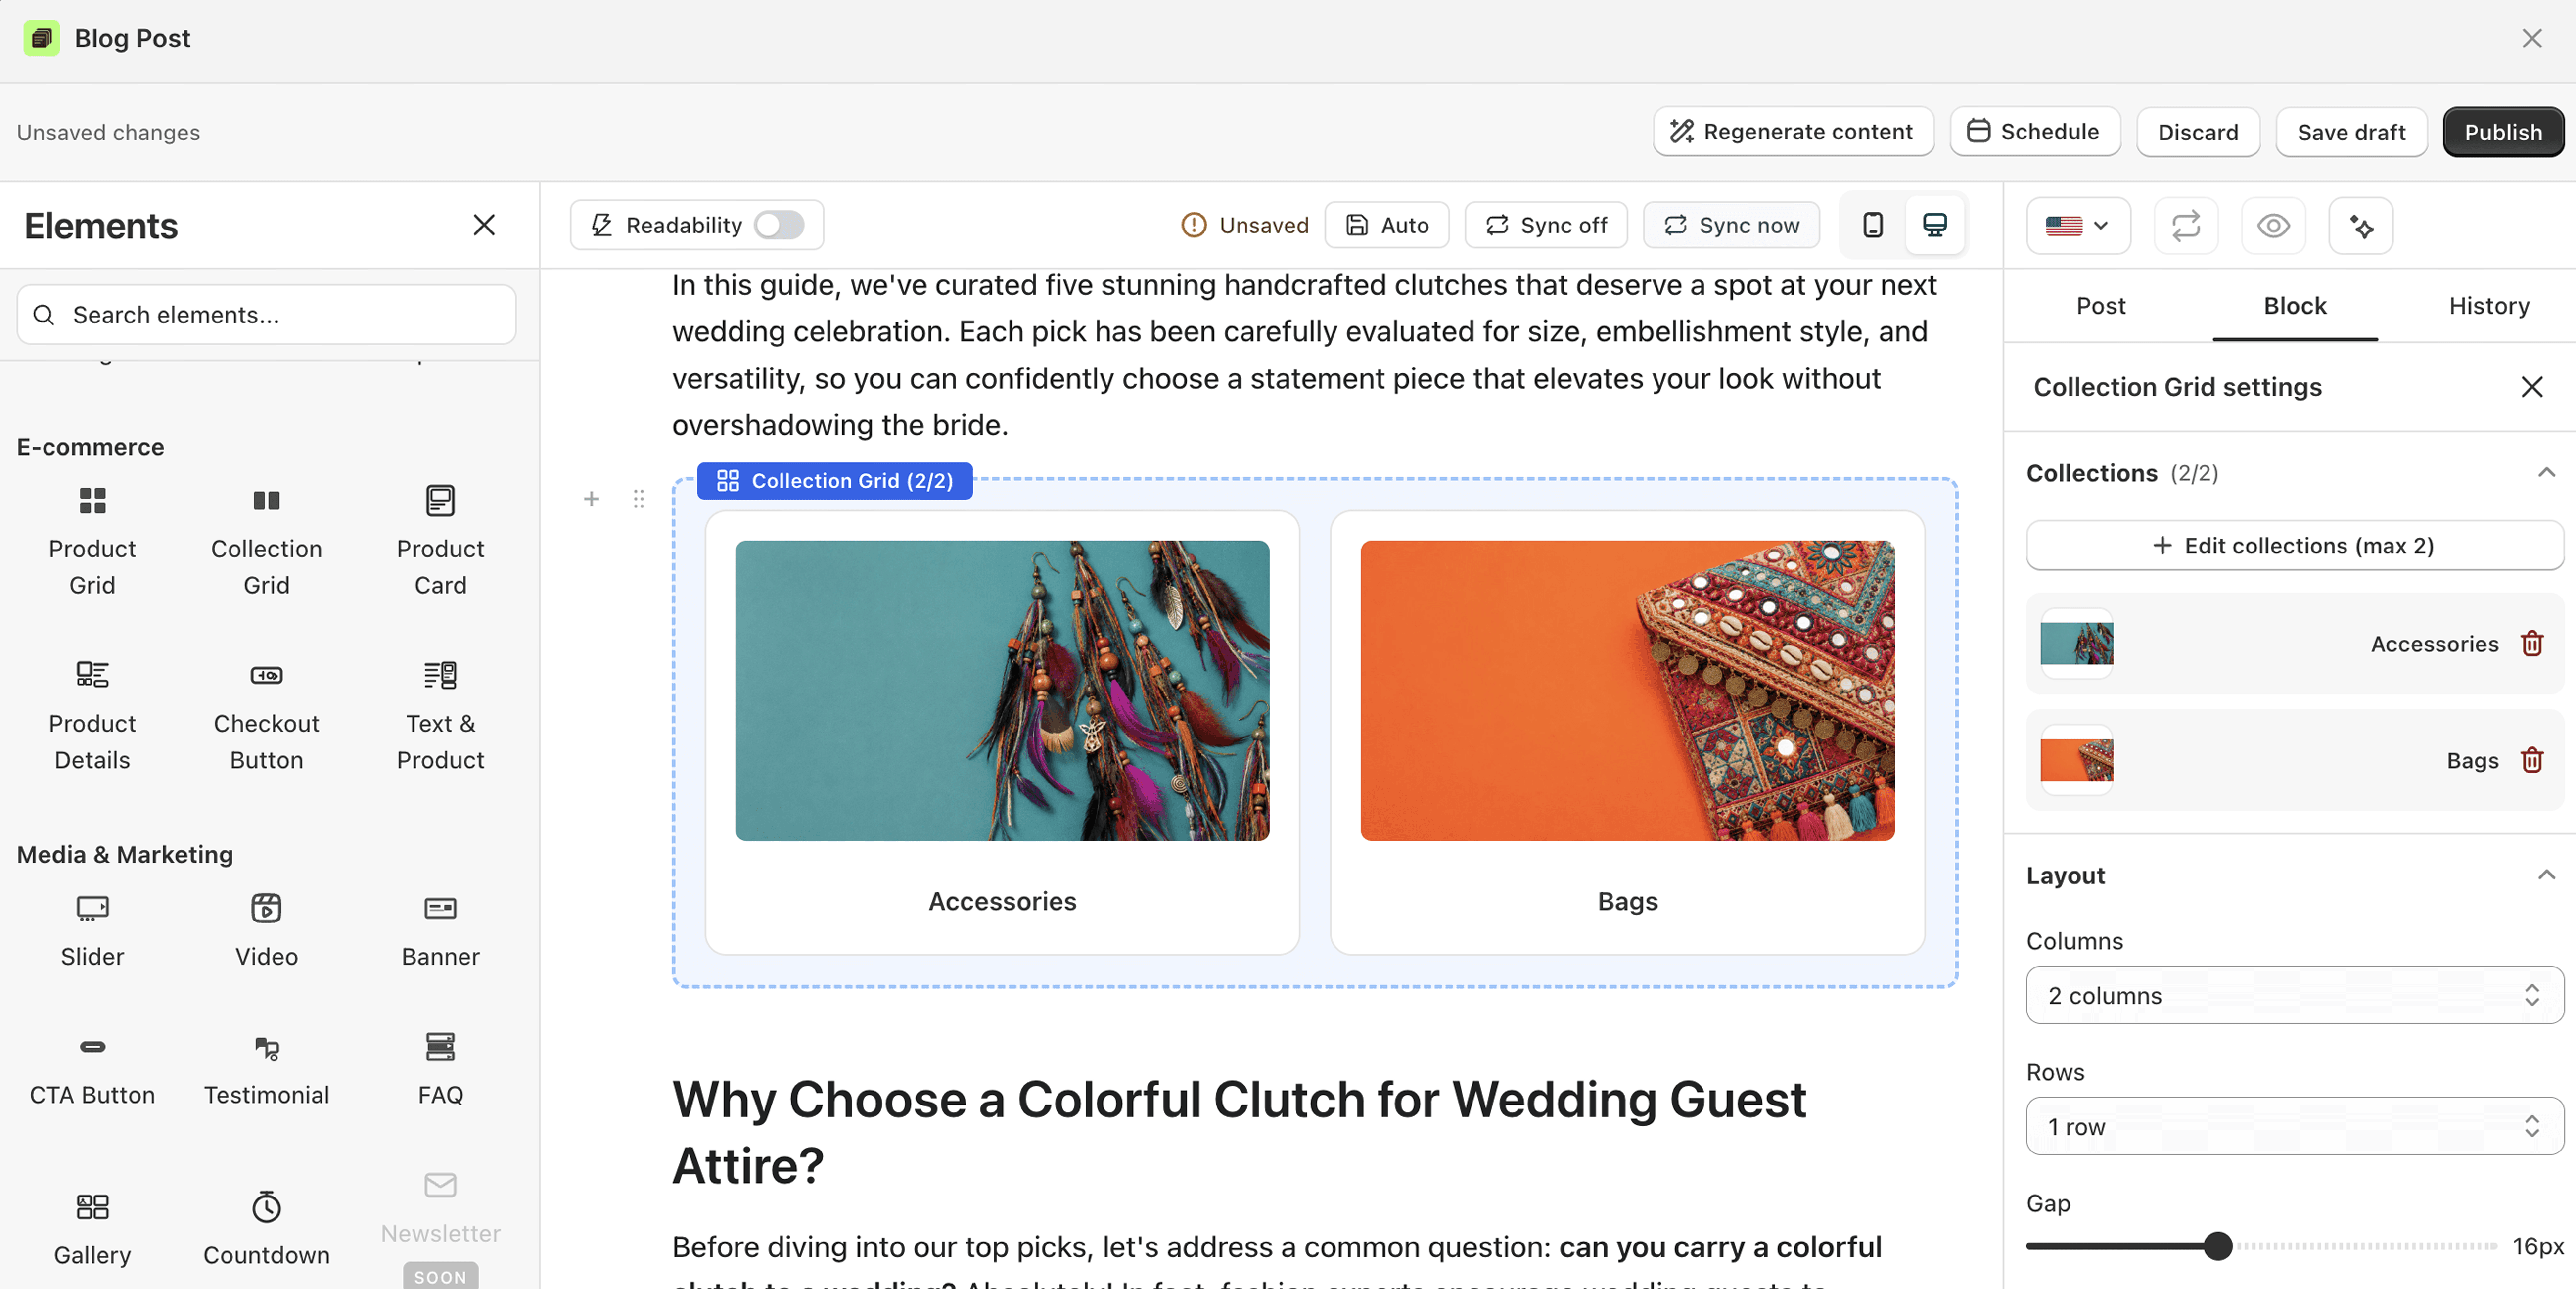Click Edit collections (max 2) button
Image resolution: width=2576 pixels, height=1289 pixels.
pos(2294,545)
